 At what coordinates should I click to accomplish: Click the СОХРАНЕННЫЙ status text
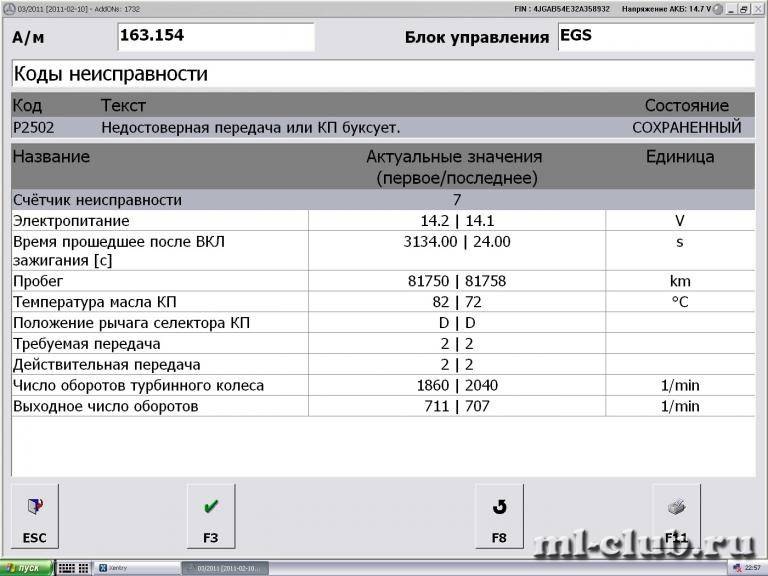click(x=687, y=128)
